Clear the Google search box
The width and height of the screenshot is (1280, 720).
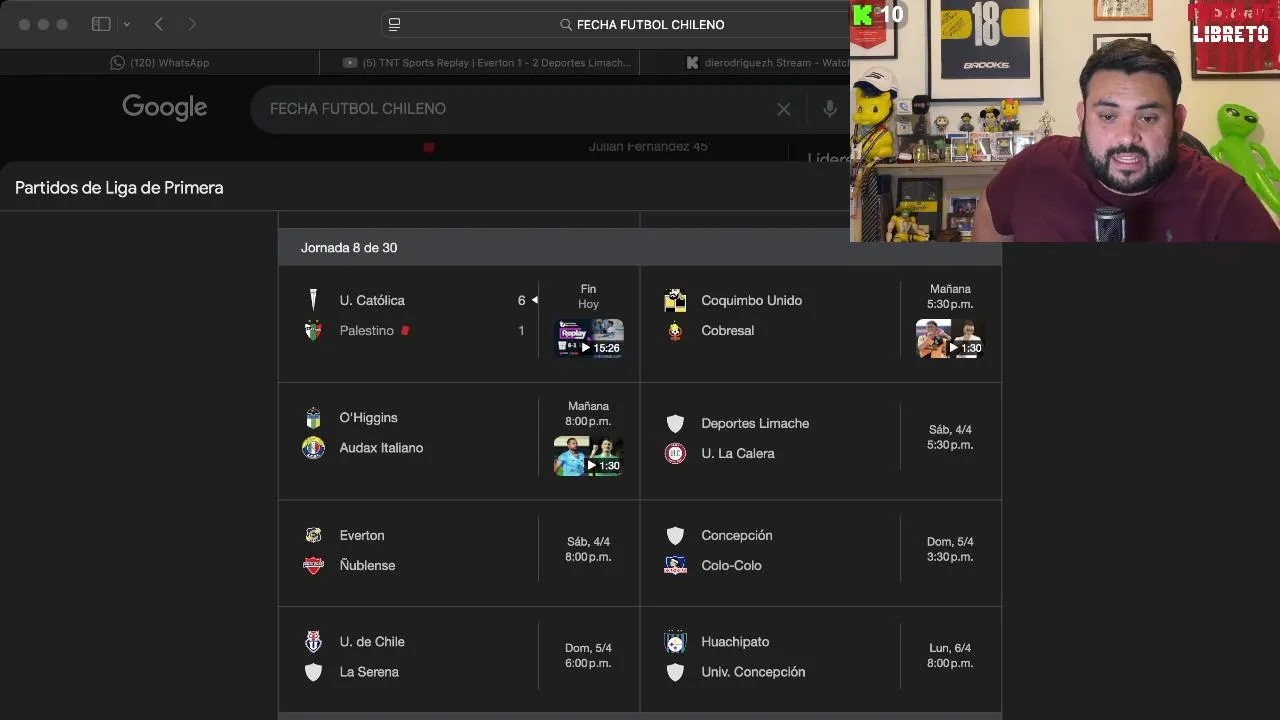point(784,109)
